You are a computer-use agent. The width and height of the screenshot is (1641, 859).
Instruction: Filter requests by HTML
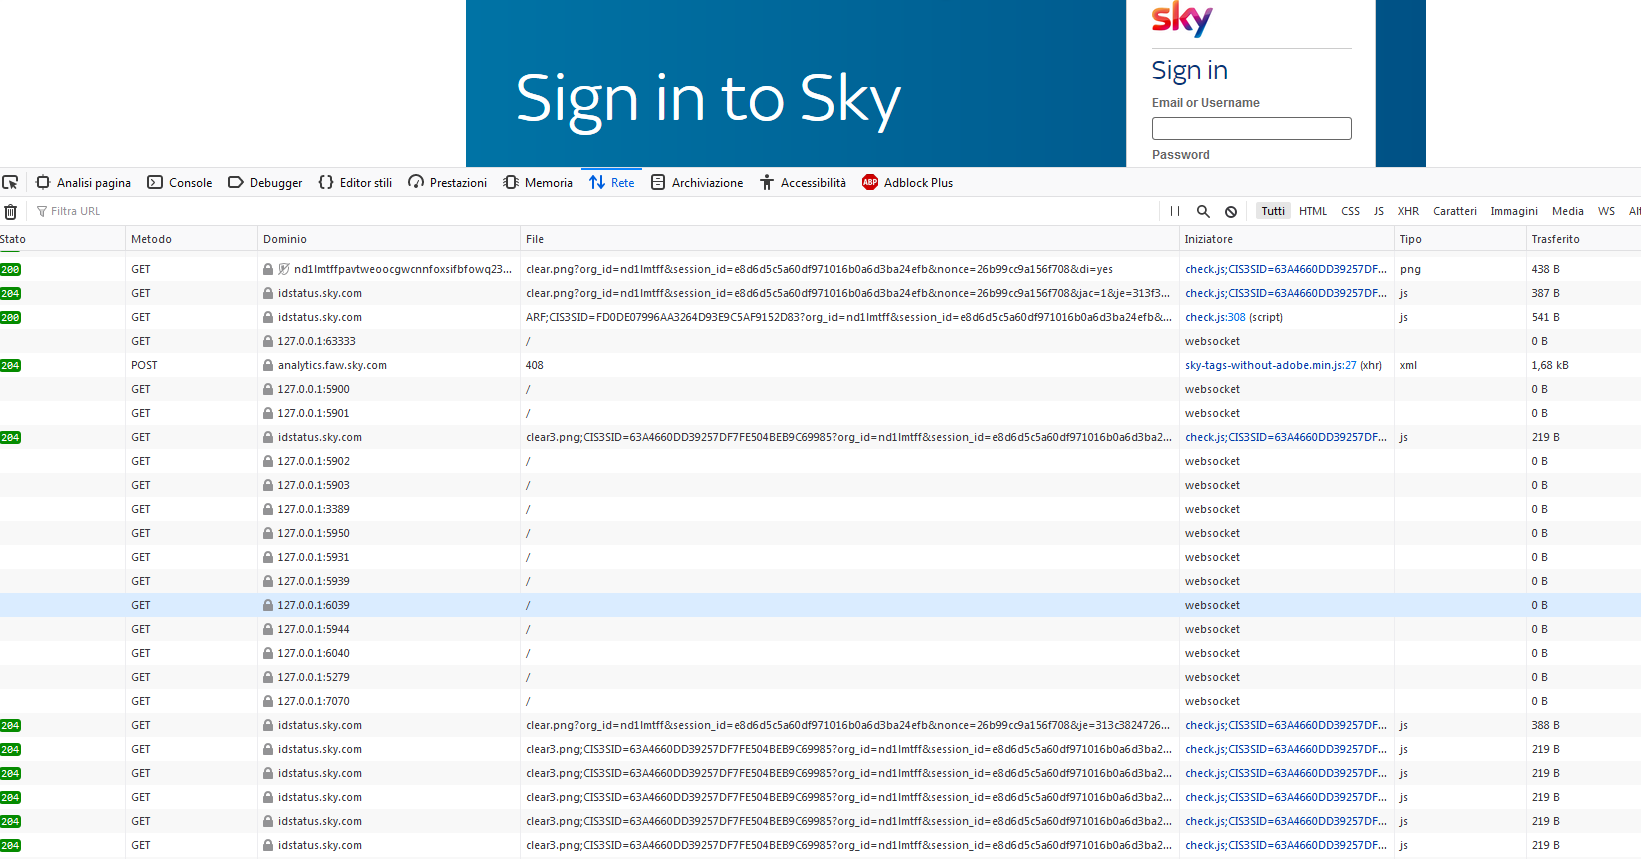1313,211
